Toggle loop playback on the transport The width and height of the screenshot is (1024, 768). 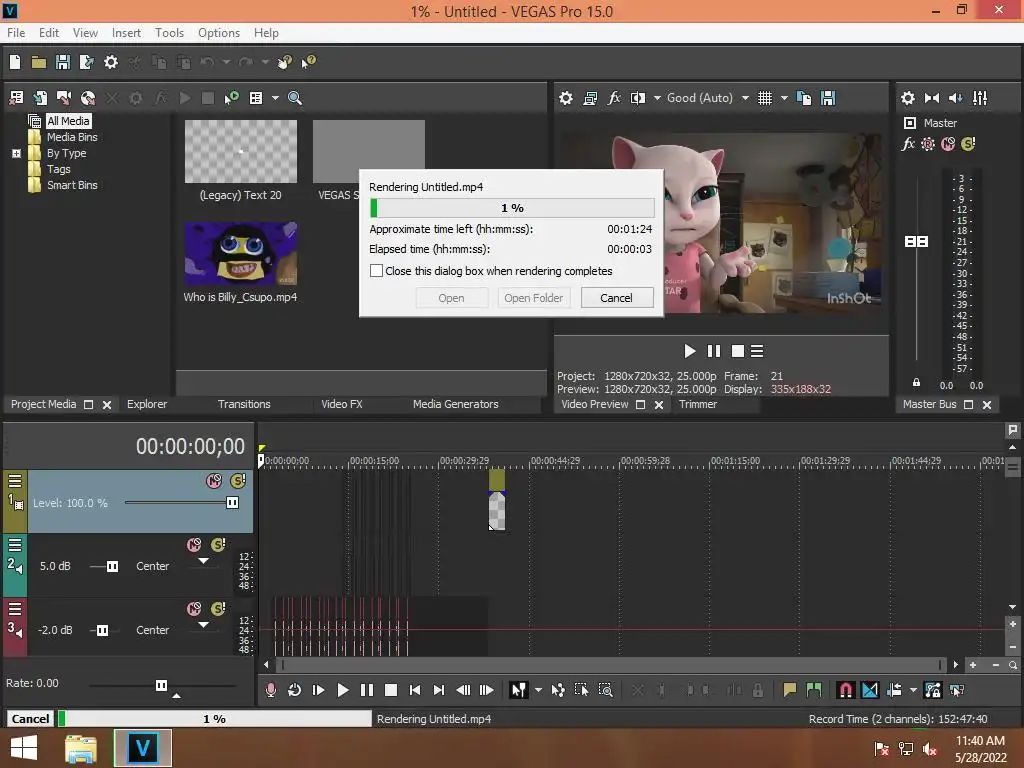(295, 690)
